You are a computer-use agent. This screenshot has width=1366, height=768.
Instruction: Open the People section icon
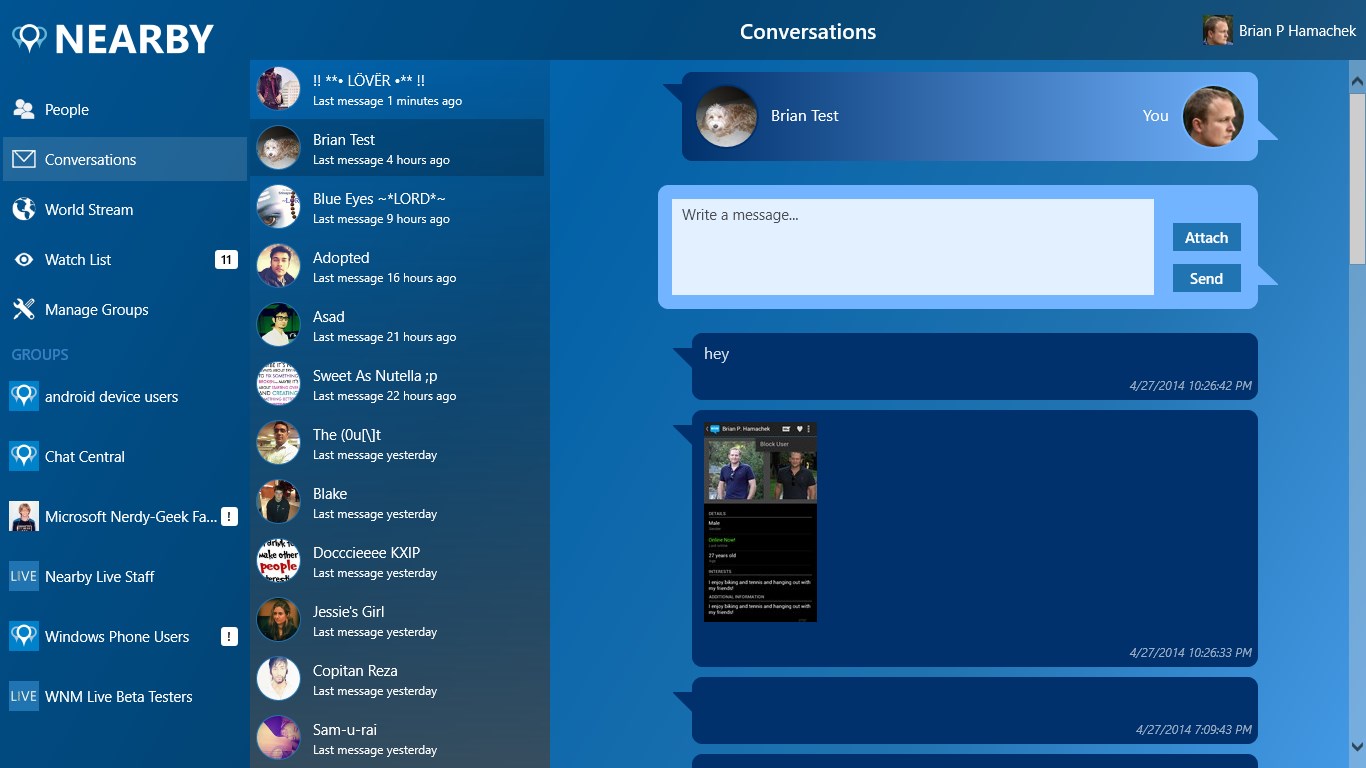click(x=24, y=110)
